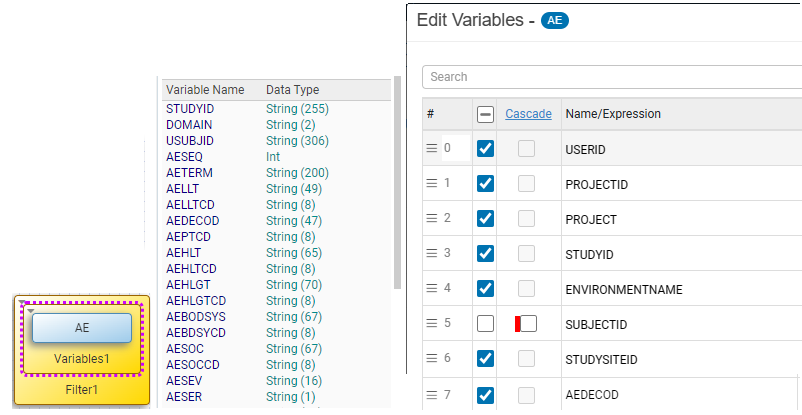Screen dimensions: 802x415
Task: Toggle the Cascade checkbox for AEDECOD
Action: click(526, 395)
